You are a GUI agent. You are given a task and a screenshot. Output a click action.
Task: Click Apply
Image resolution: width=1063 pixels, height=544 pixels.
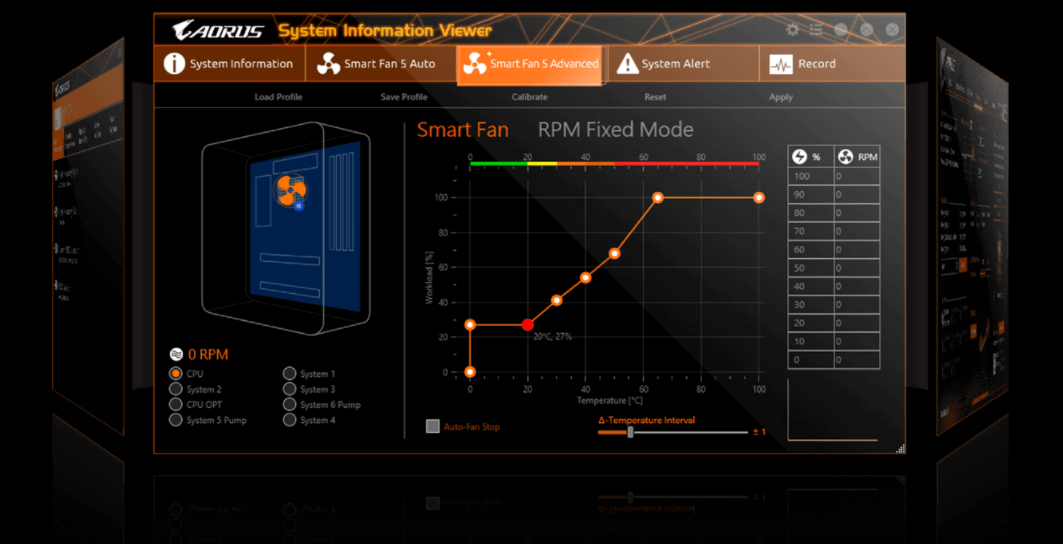pyautogui.click(x=780, y=97)
